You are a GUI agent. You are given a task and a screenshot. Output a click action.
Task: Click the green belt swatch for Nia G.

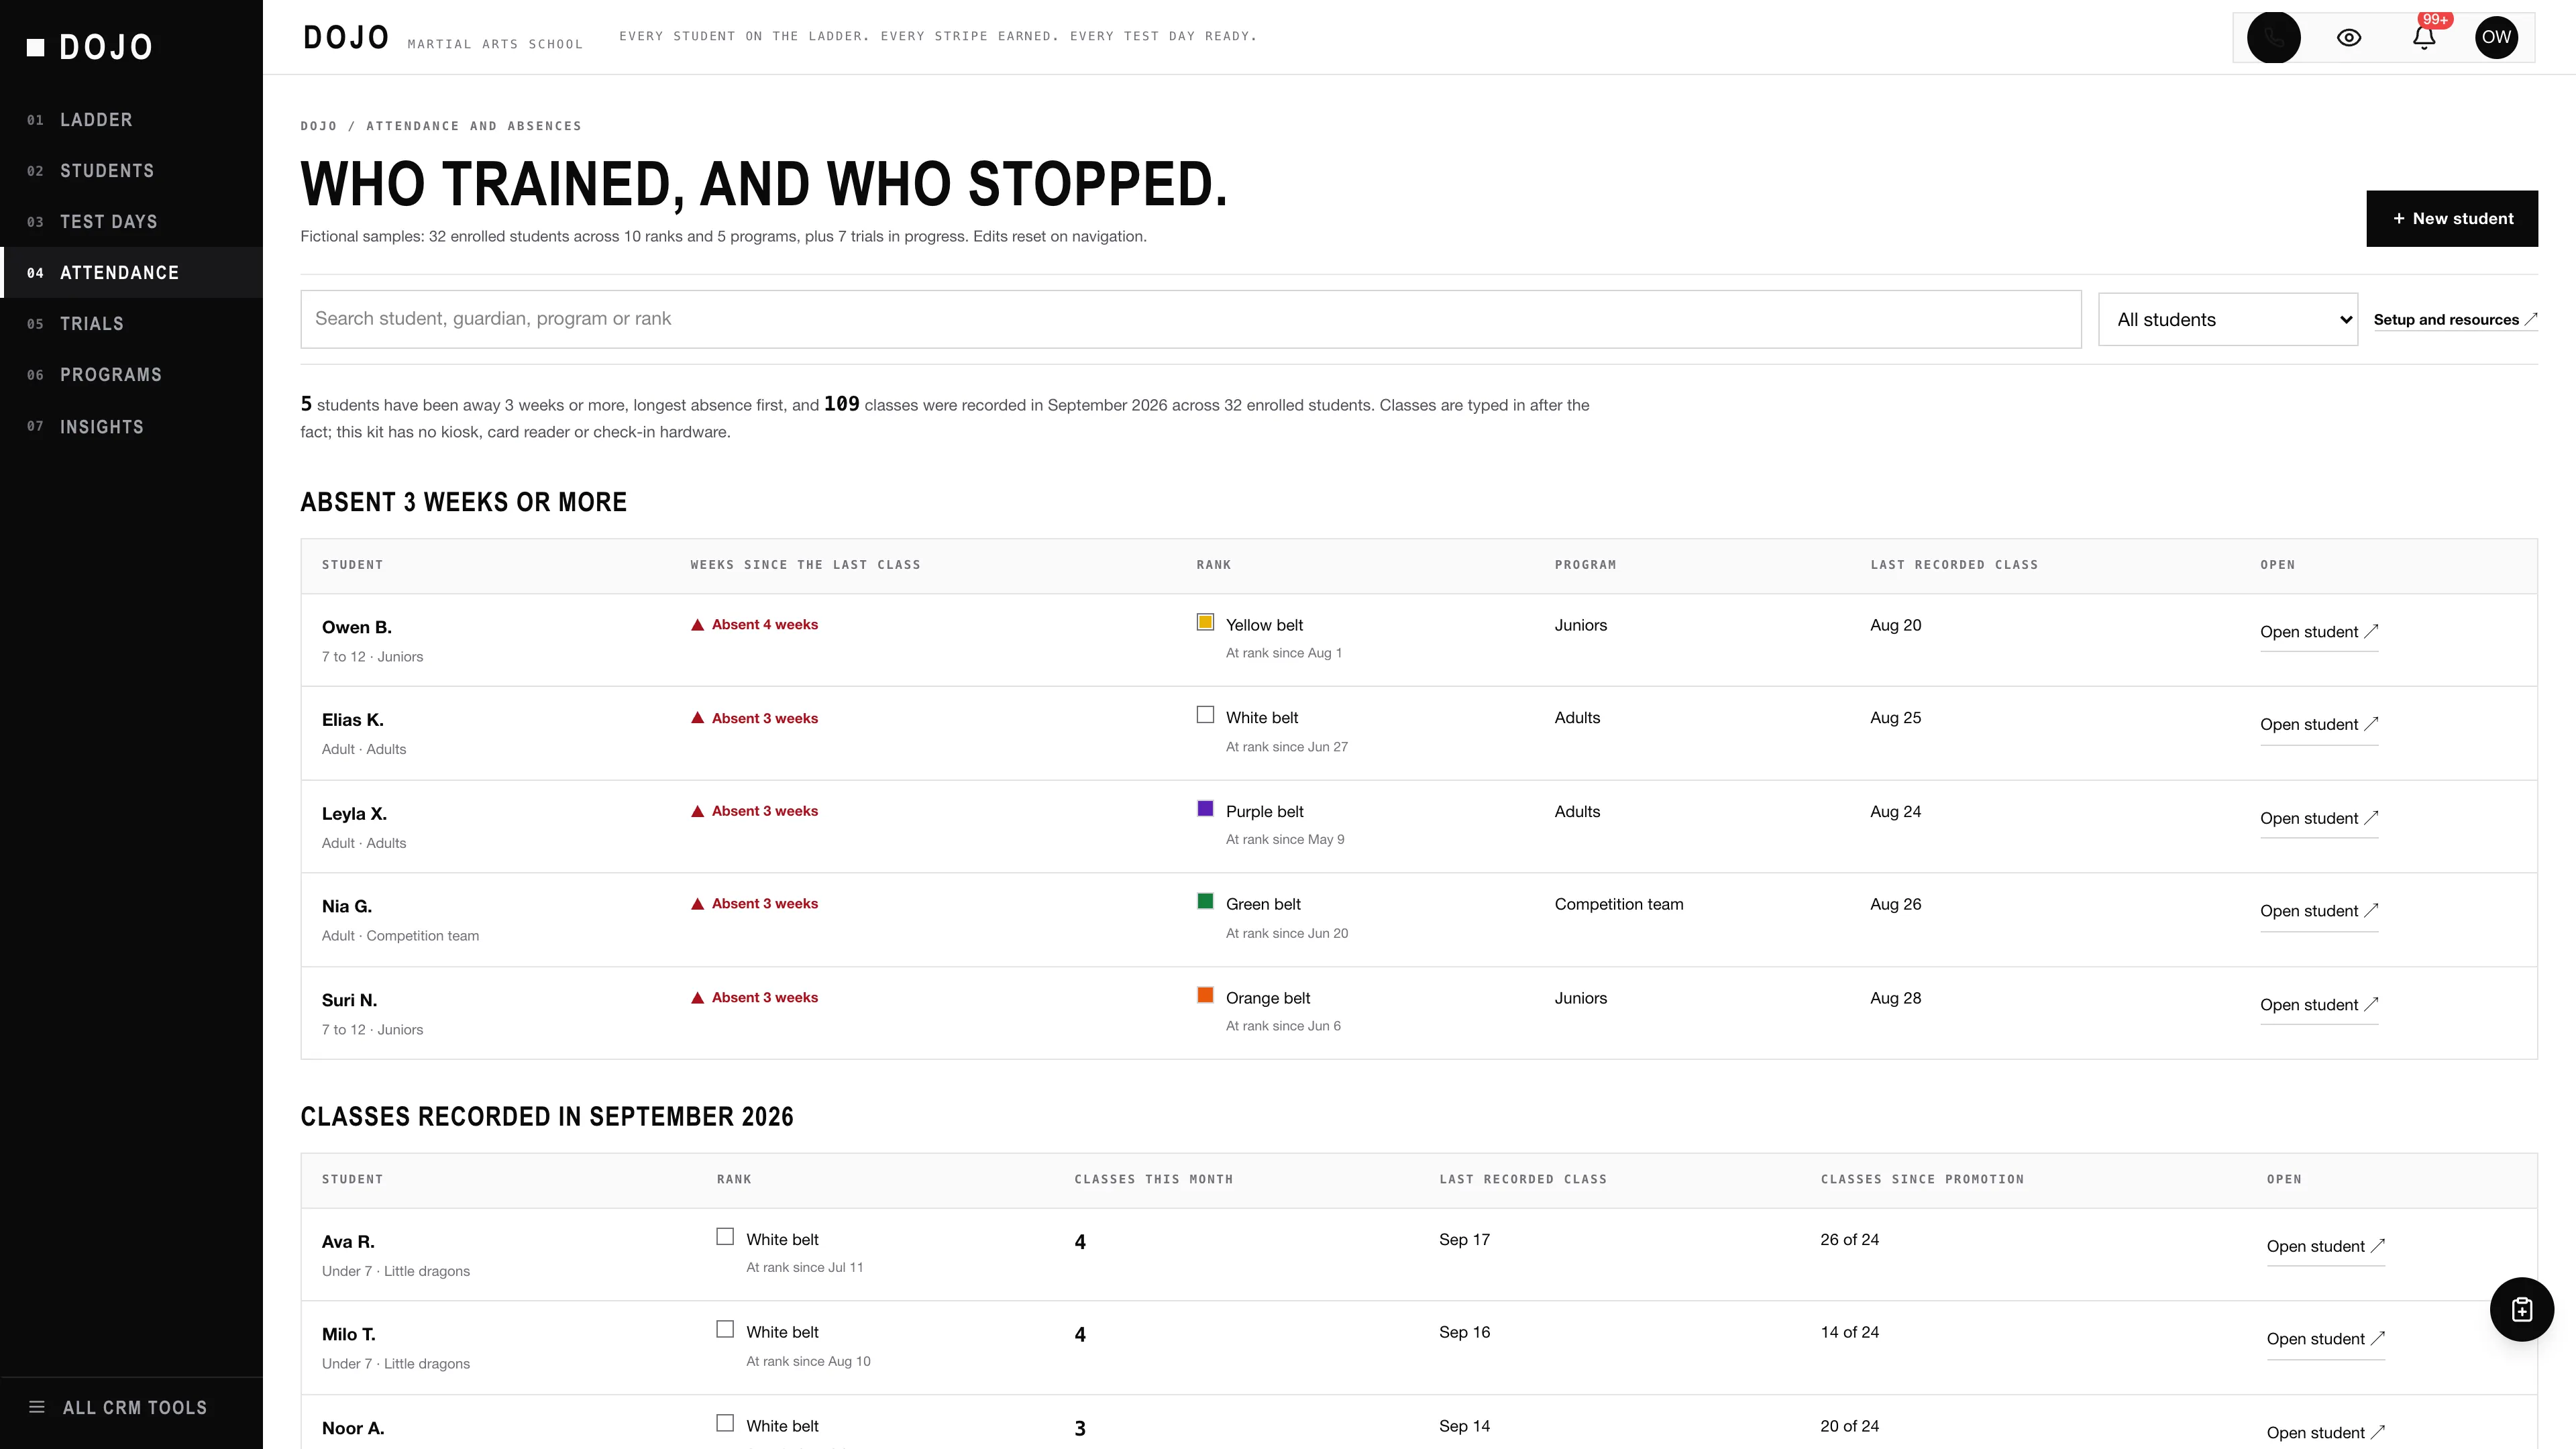[1205, 901]
